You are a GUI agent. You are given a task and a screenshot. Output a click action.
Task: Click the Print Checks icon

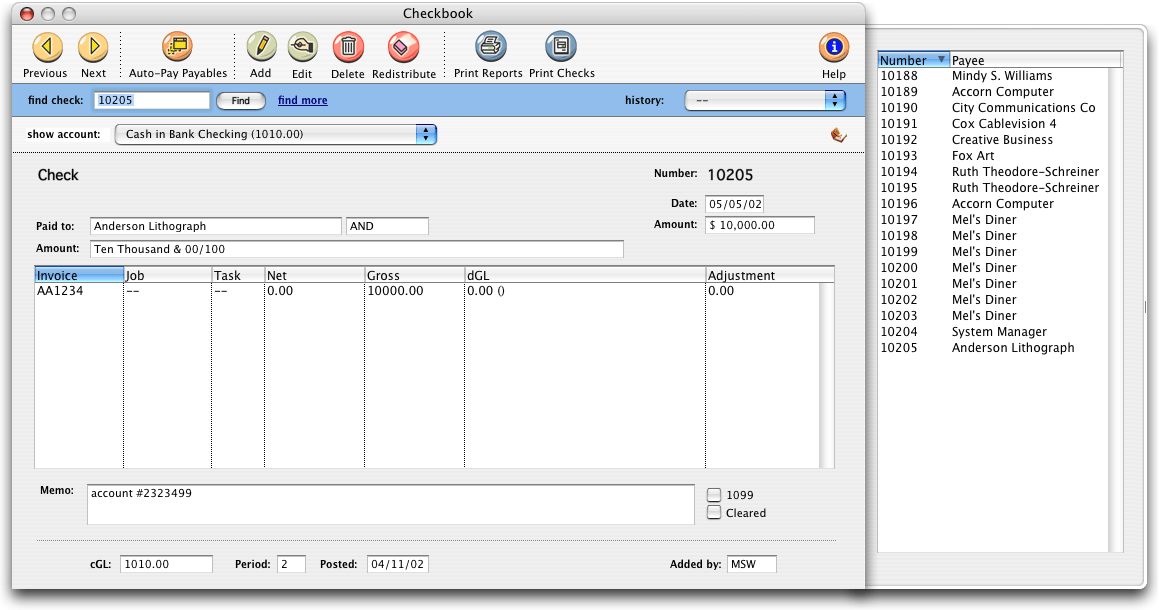(x=561, y=47)
